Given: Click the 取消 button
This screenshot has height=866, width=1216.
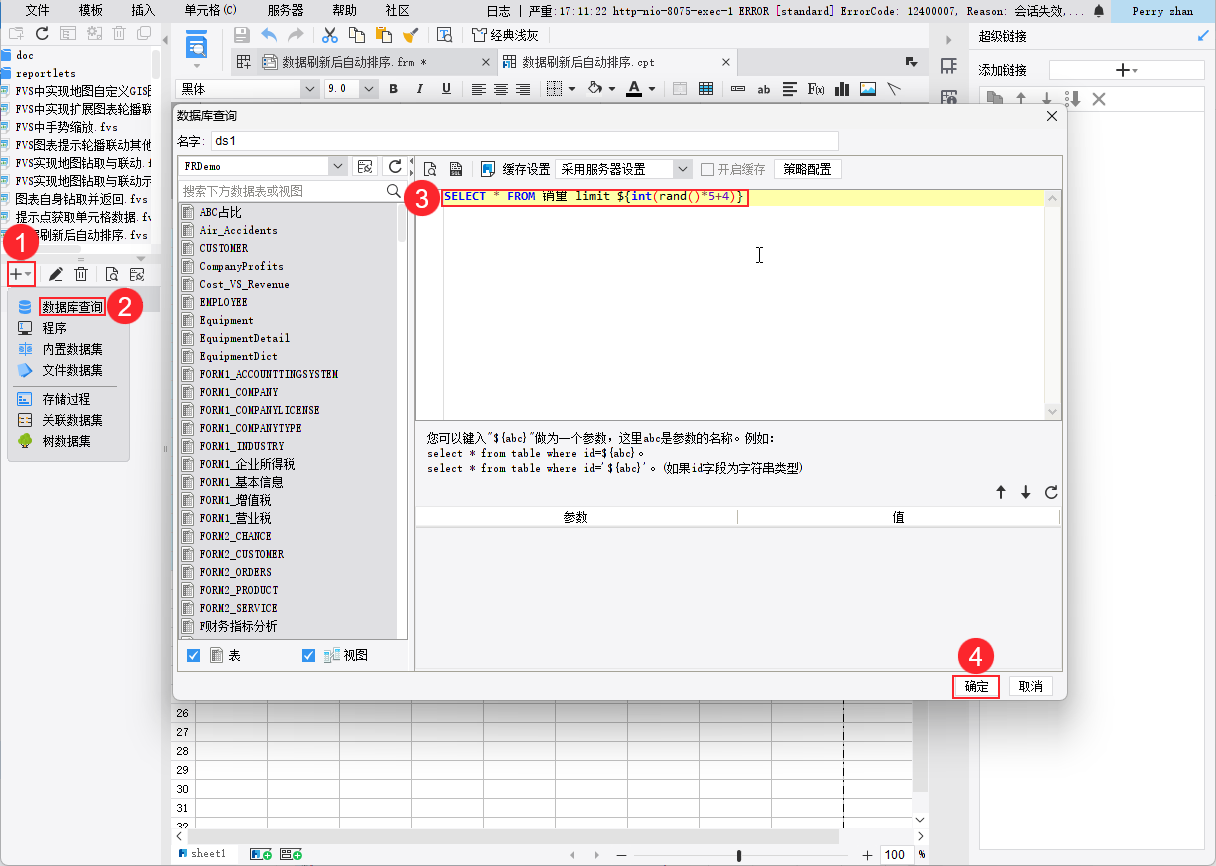Looking at the screenshot, I should (x=1030, y=686).
